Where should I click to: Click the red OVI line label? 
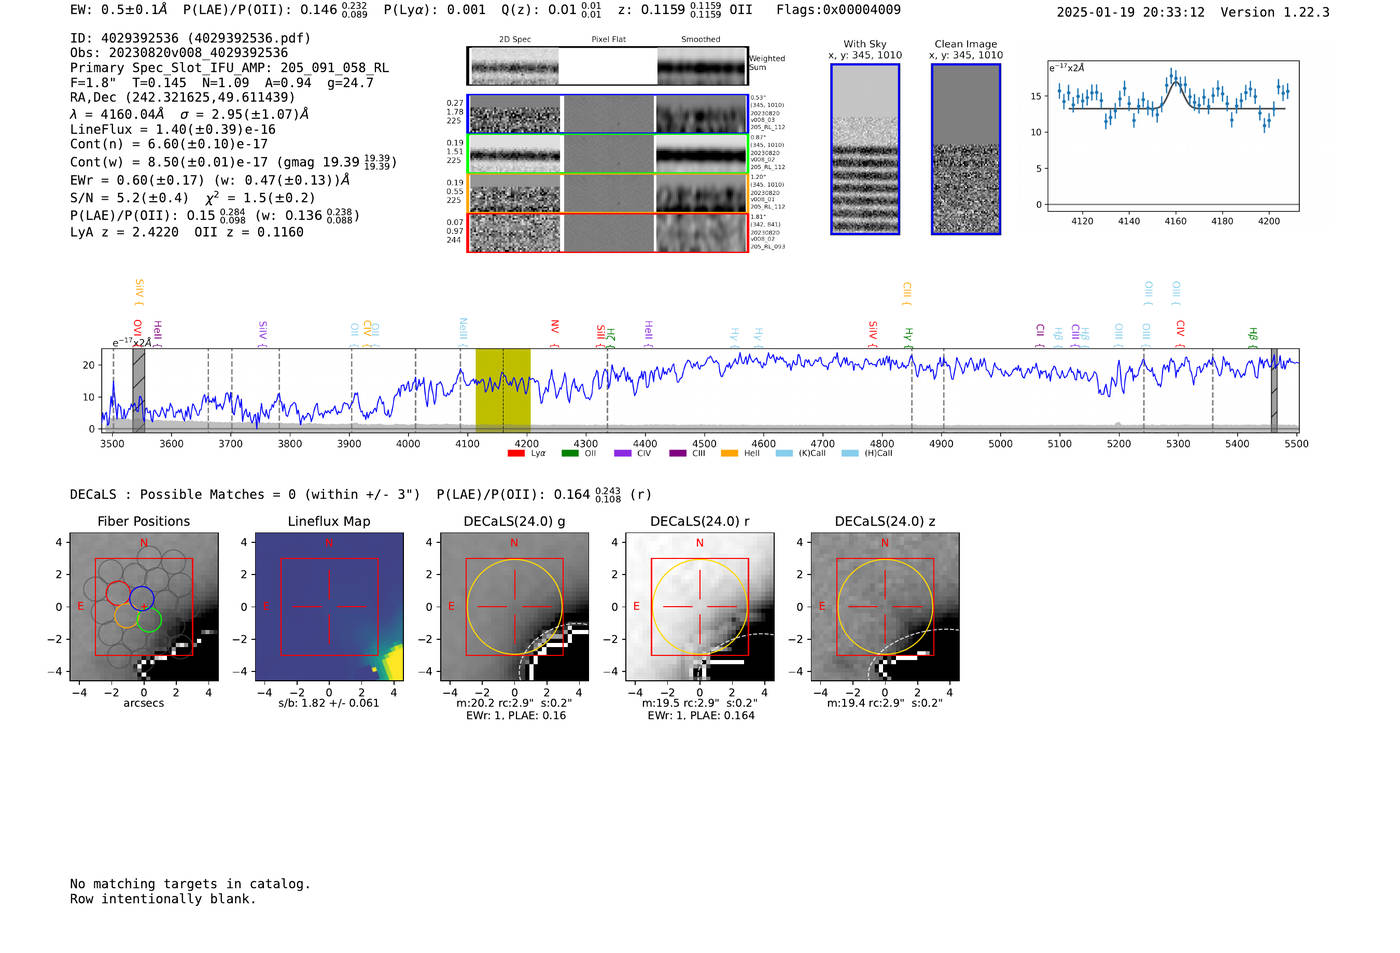pyautogui.click(x=138, y=332)
